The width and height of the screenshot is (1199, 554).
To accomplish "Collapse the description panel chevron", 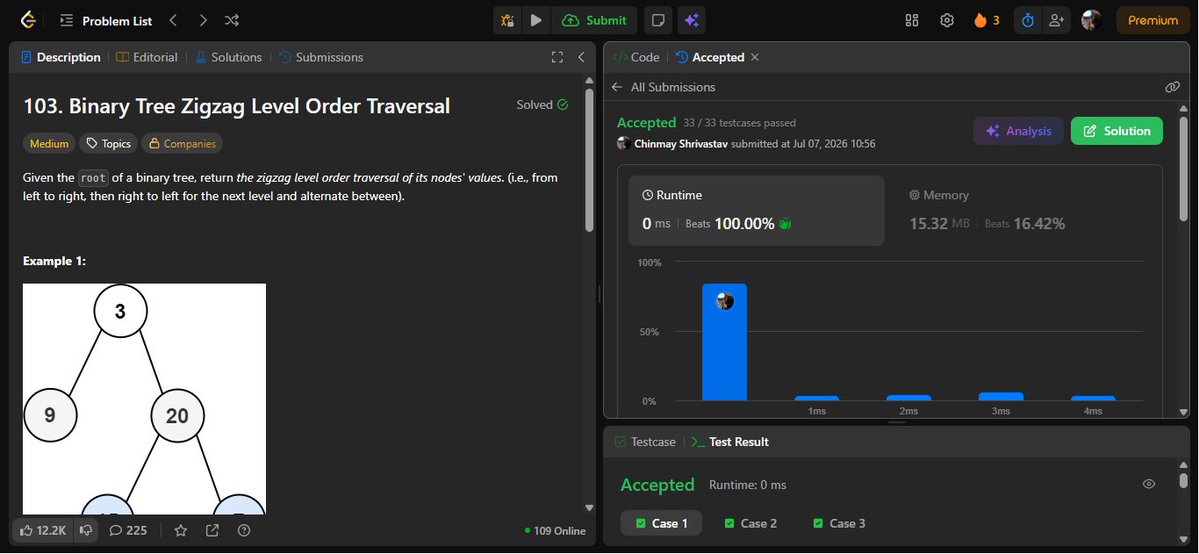I will click(581, 57).
